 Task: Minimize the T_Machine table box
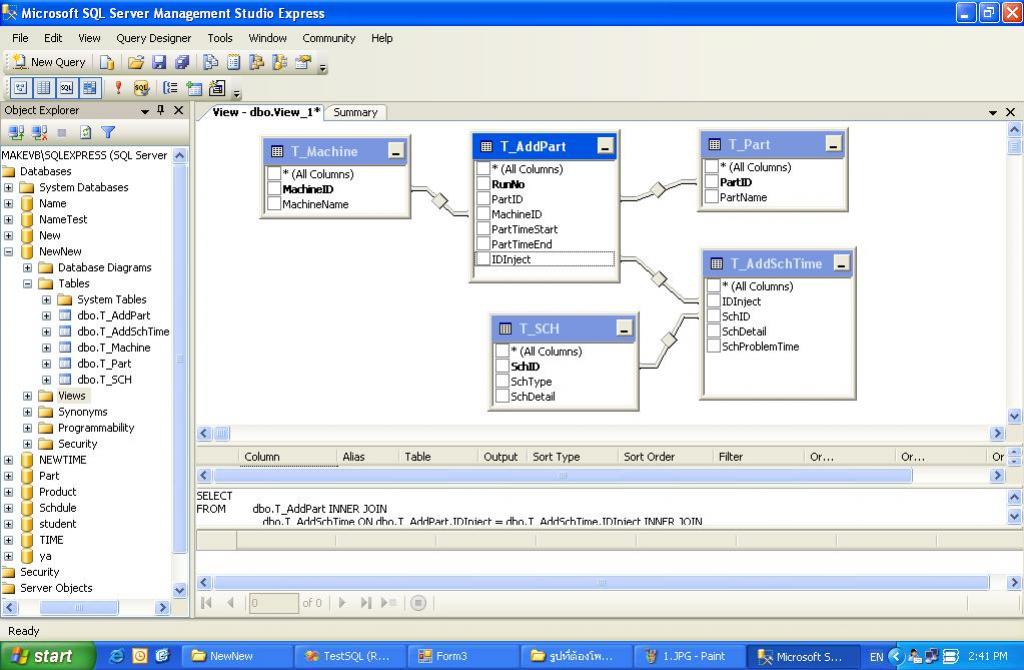tap(396, 152)
